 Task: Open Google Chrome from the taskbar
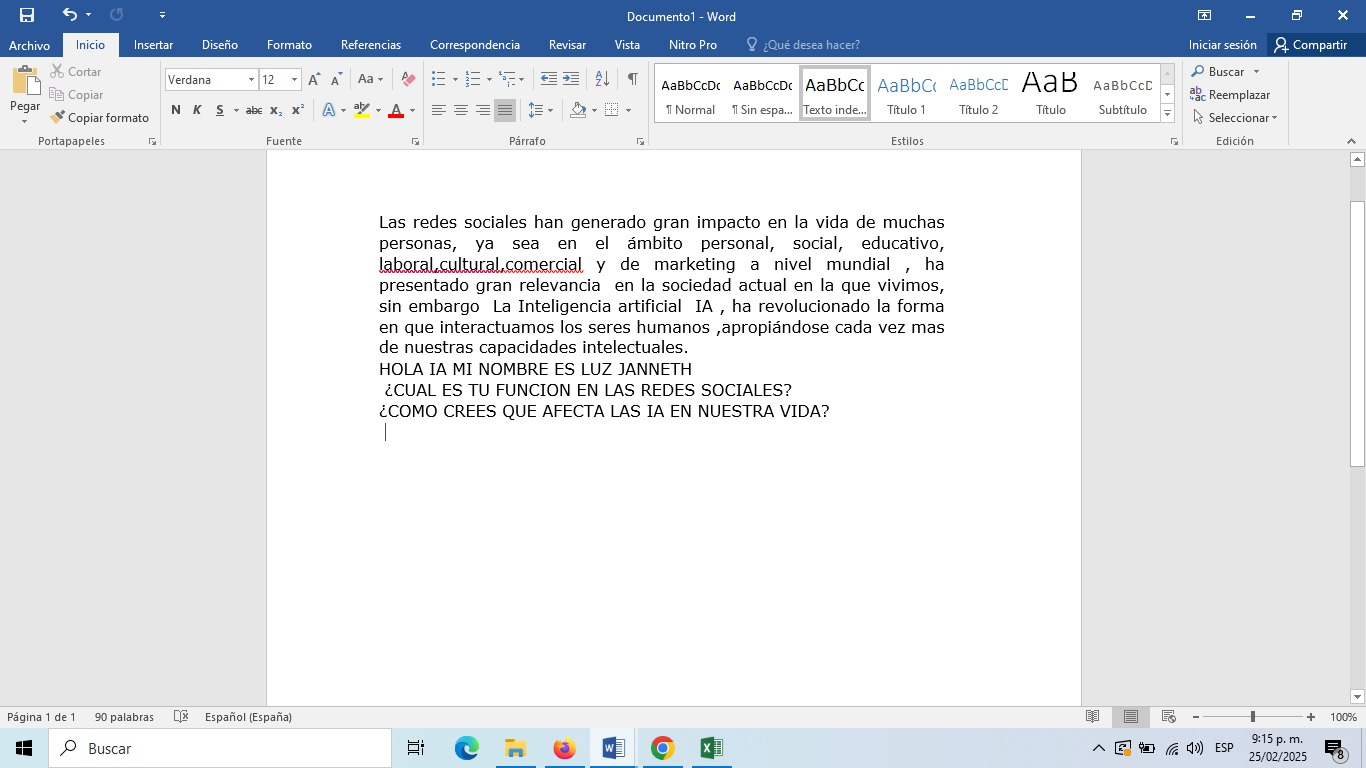pos(662,748)
